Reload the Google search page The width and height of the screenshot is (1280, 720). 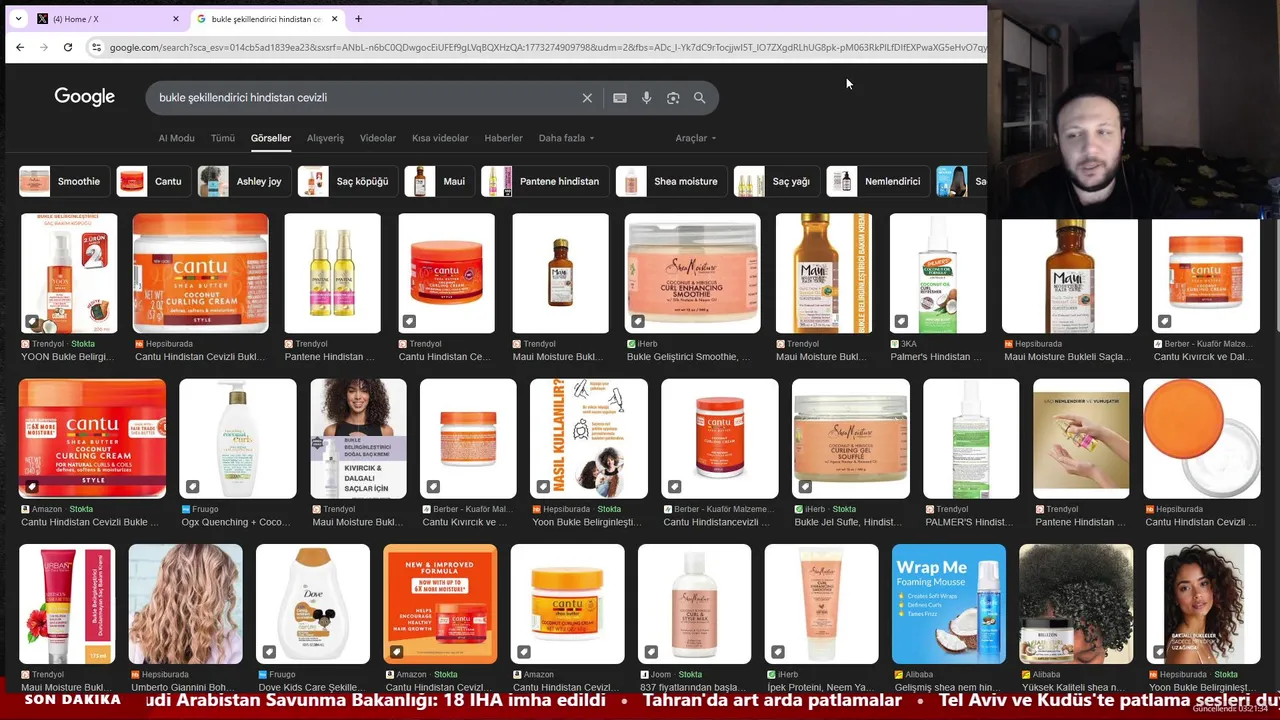click(68, 47)
